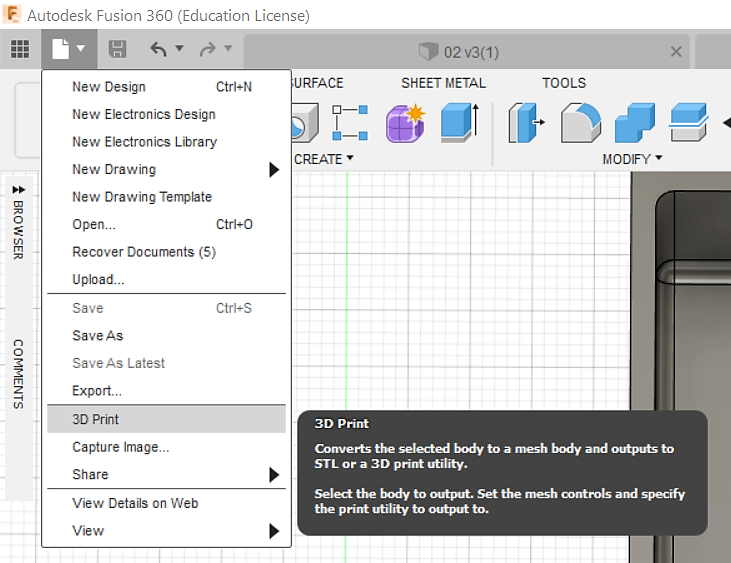Choose Recover Documents (5)
731x563 pixels.
tap(166, 252)
